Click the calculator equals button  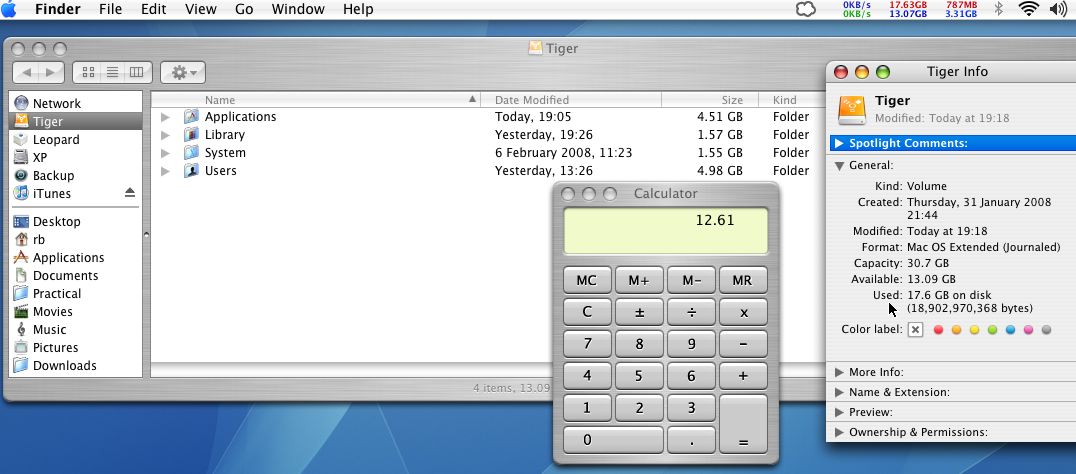point(742,424)
